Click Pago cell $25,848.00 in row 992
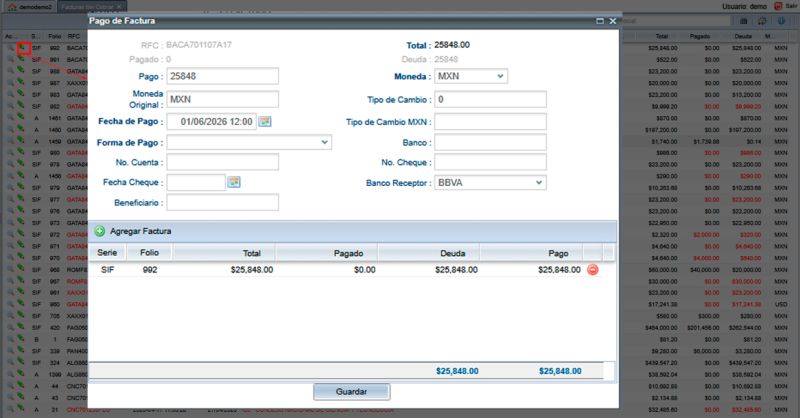Viewport: 800px width, 418px height. point(559,269)
